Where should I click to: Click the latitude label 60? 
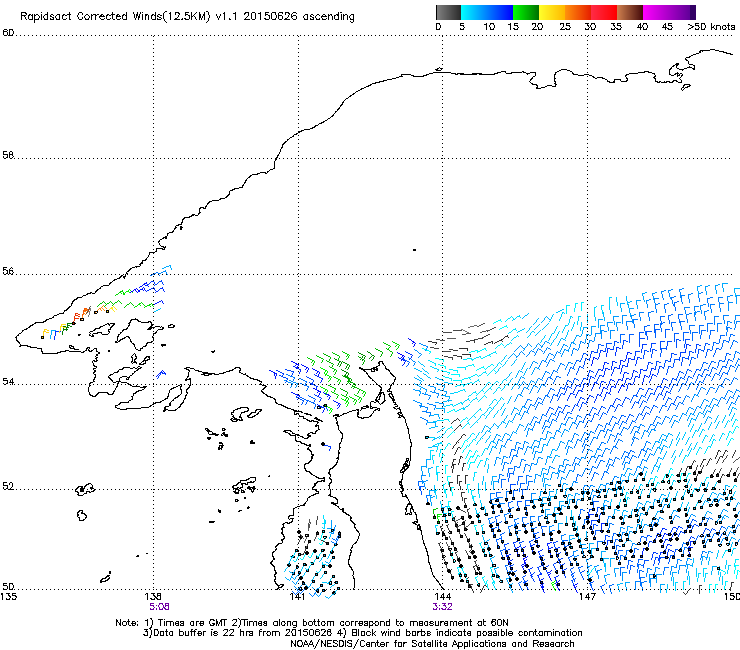click(x=8, y=33)
